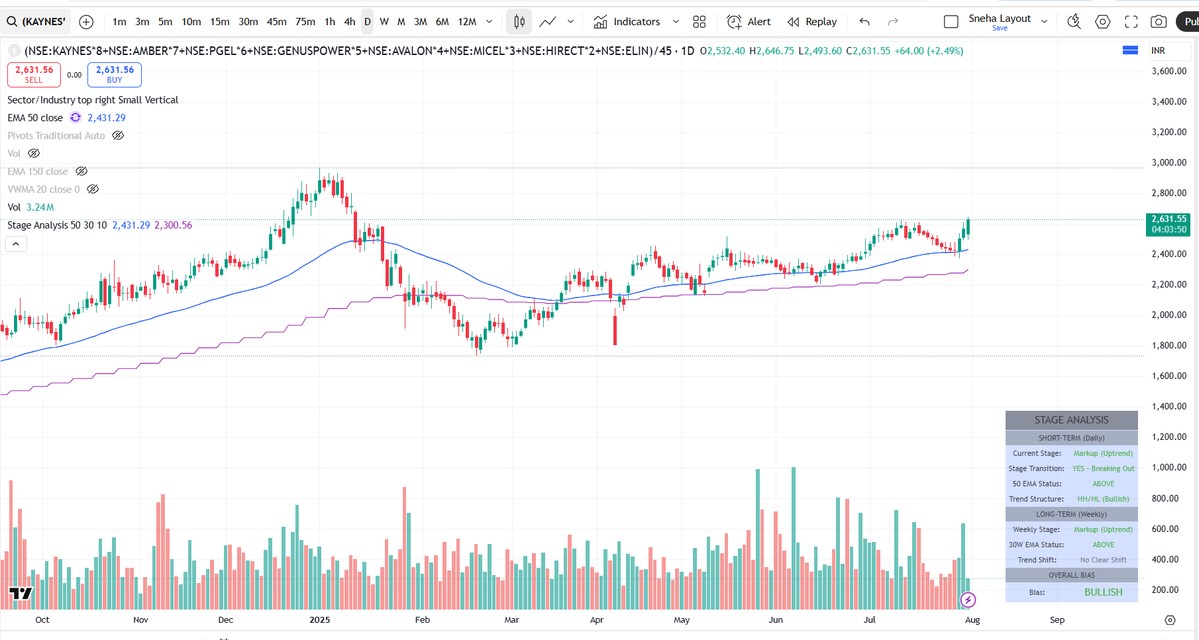The height and width of the screenshot is (640, 1199).
Task: Click the STAGE ANALYSIS table header
Action: pyautogui.click(x=1071, y=420)
